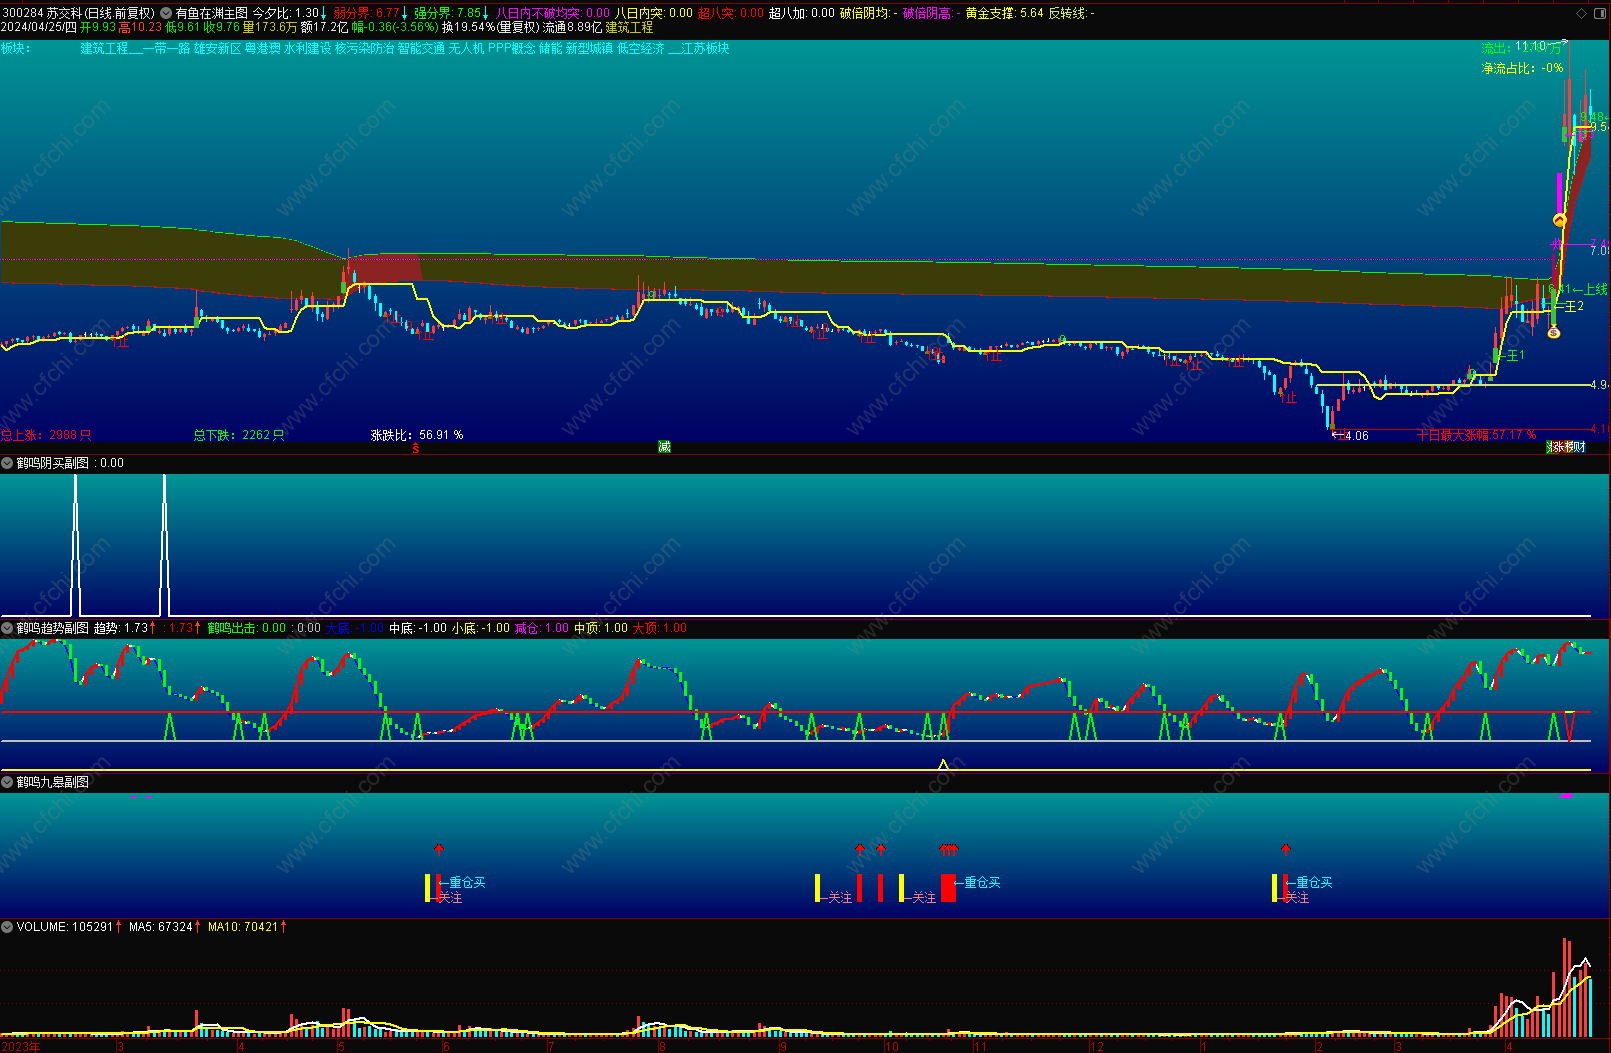Click the red $ marker below main chart
The image size is (1611, 1053).
click(416, 448)
